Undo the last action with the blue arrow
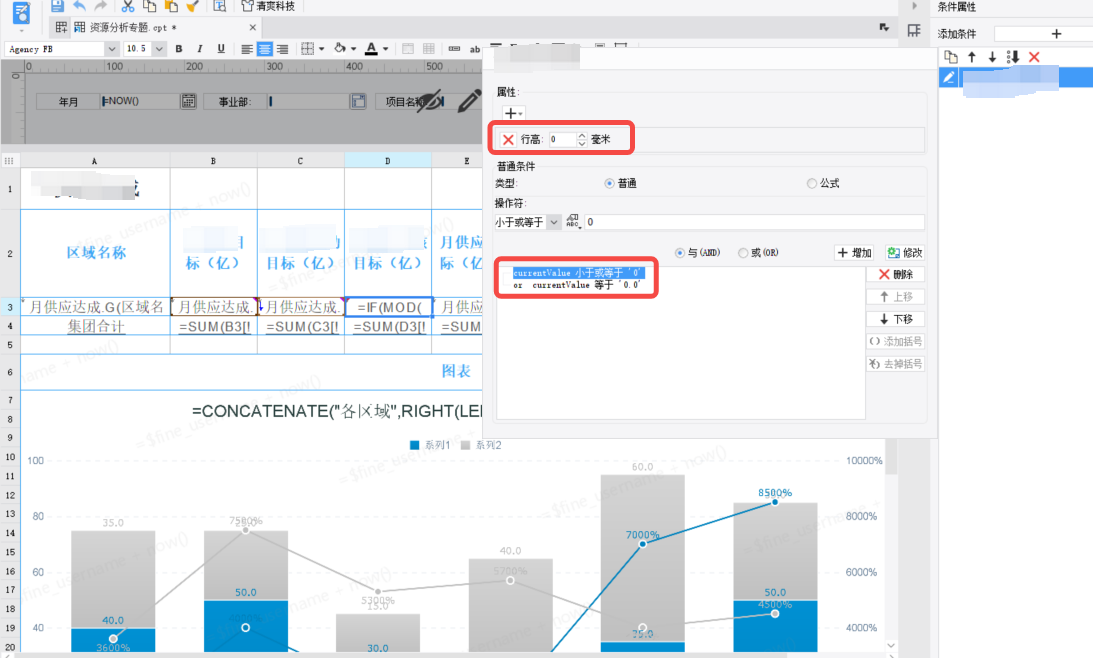Image resolution: width=1093 pixels, height=658 pixels. click(79, 6)
